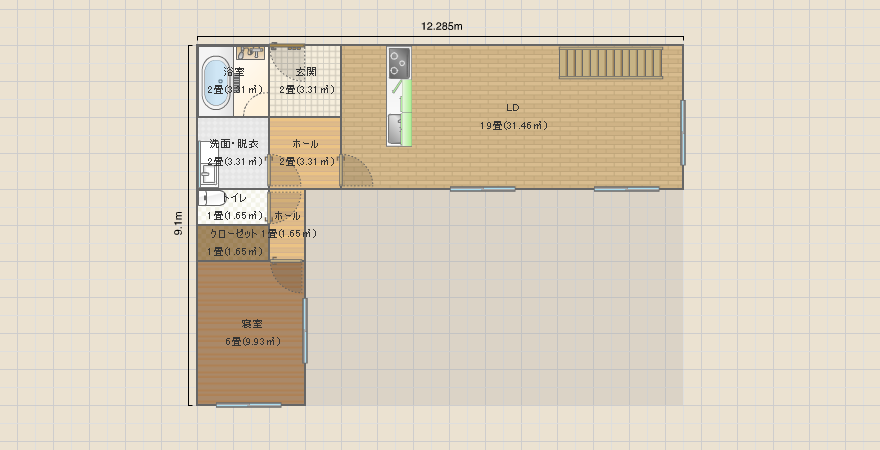Click the トイレ room label
Viewport: 880px width, 450px height.
click(235, 198)
